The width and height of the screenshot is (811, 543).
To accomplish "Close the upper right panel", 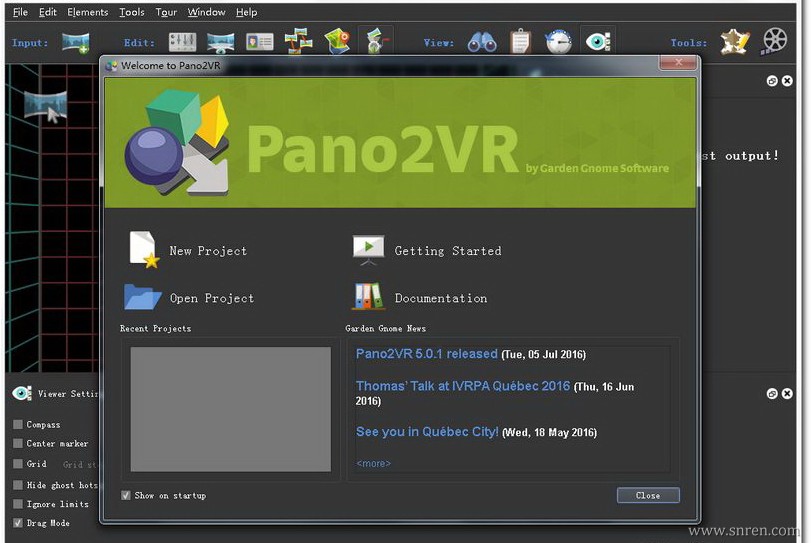I will [x=787, y=81].
